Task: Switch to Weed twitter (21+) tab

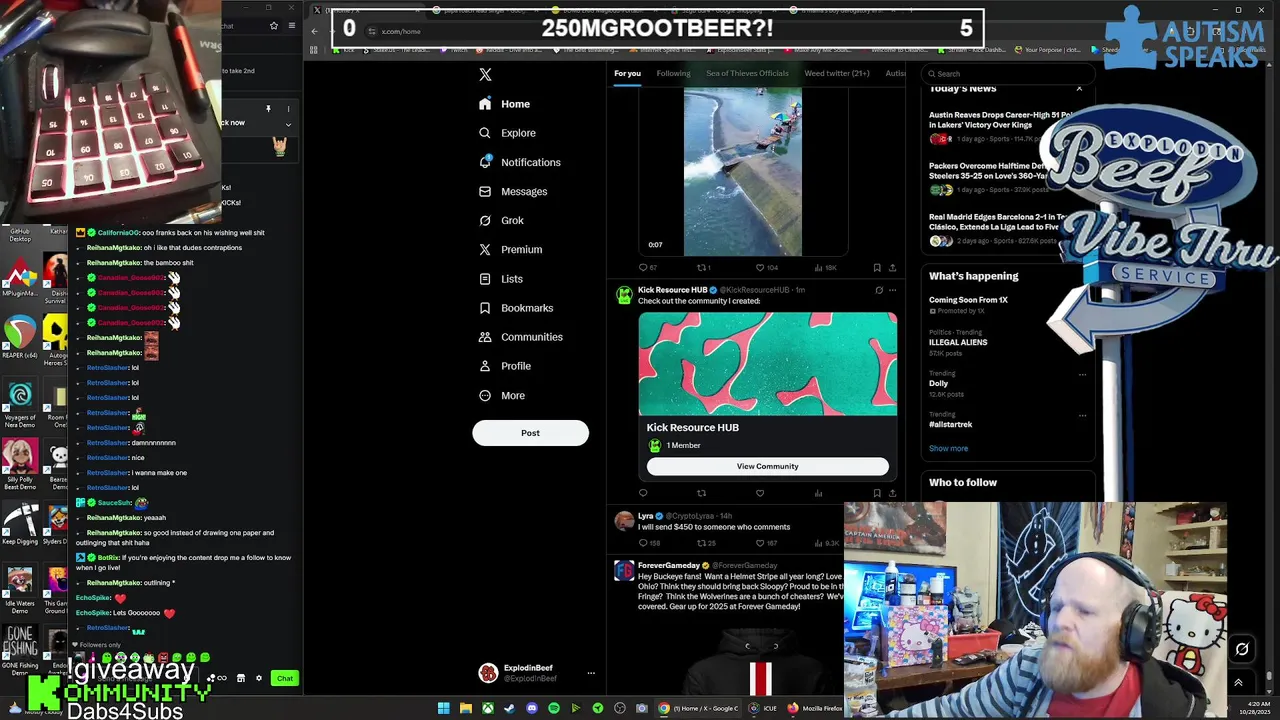Action: [x=837, y=73]
